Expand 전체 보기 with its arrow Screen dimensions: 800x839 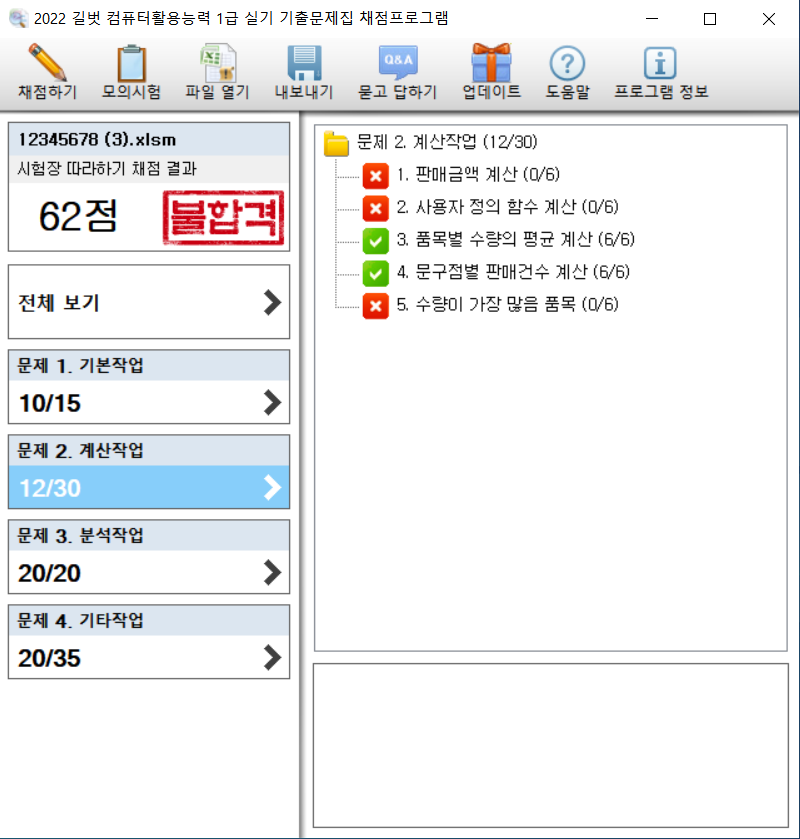click(x=272, y=303)
